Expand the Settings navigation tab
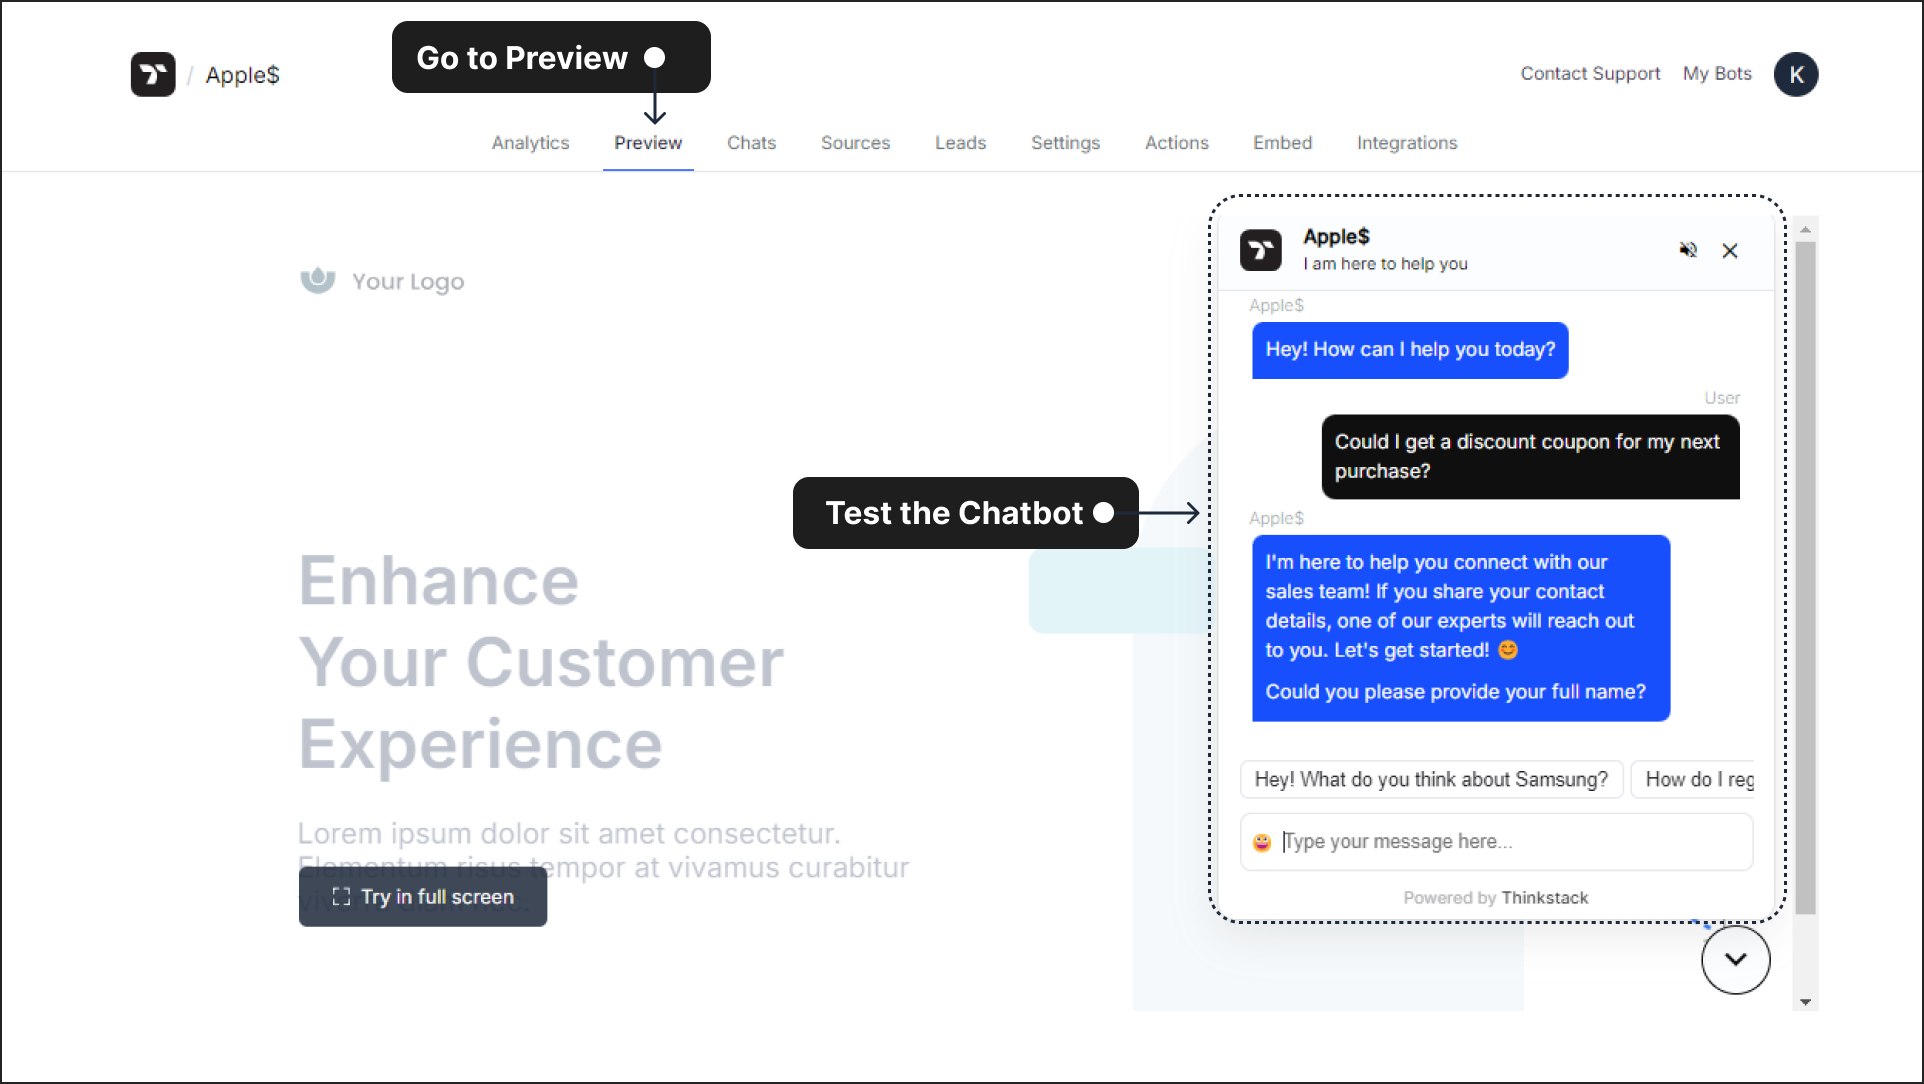1924x1084 pixels. [x=1065, y=143]
